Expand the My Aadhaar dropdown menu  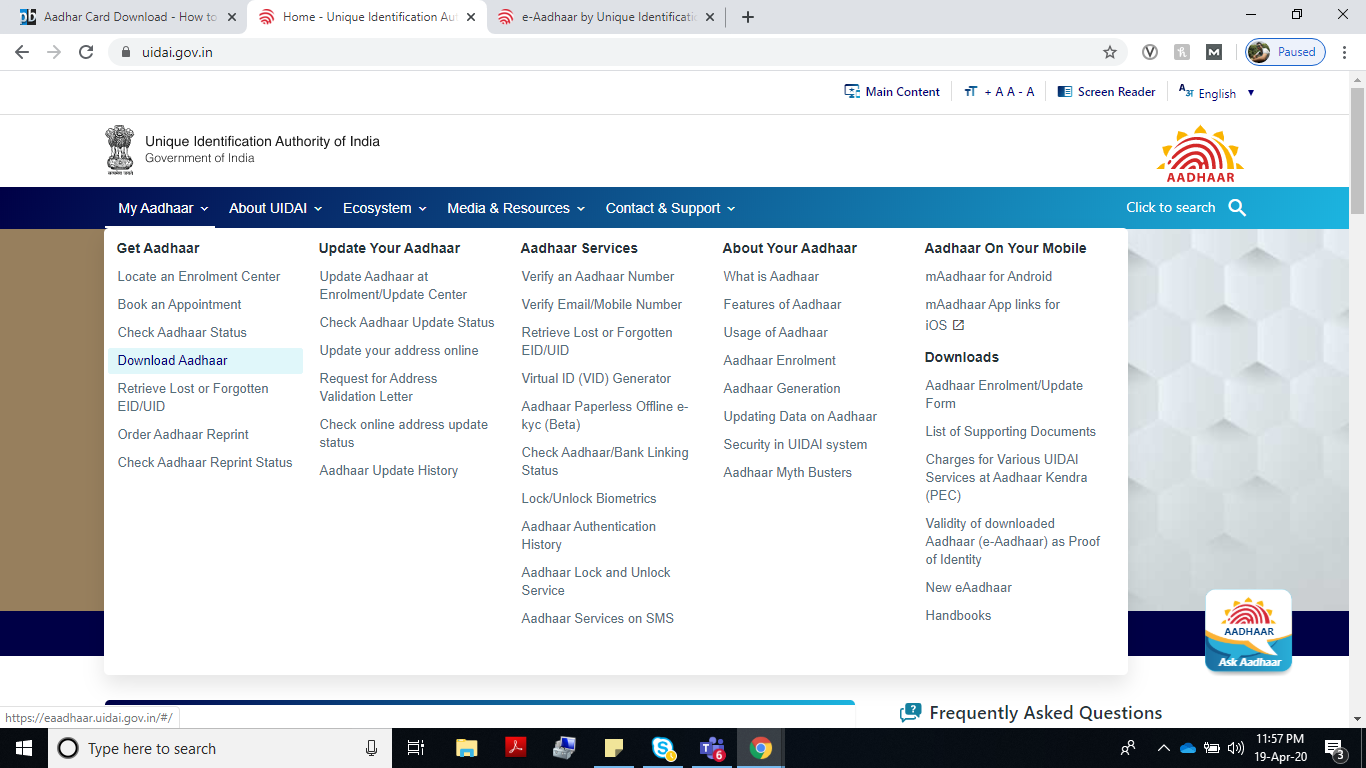point(163,208)
